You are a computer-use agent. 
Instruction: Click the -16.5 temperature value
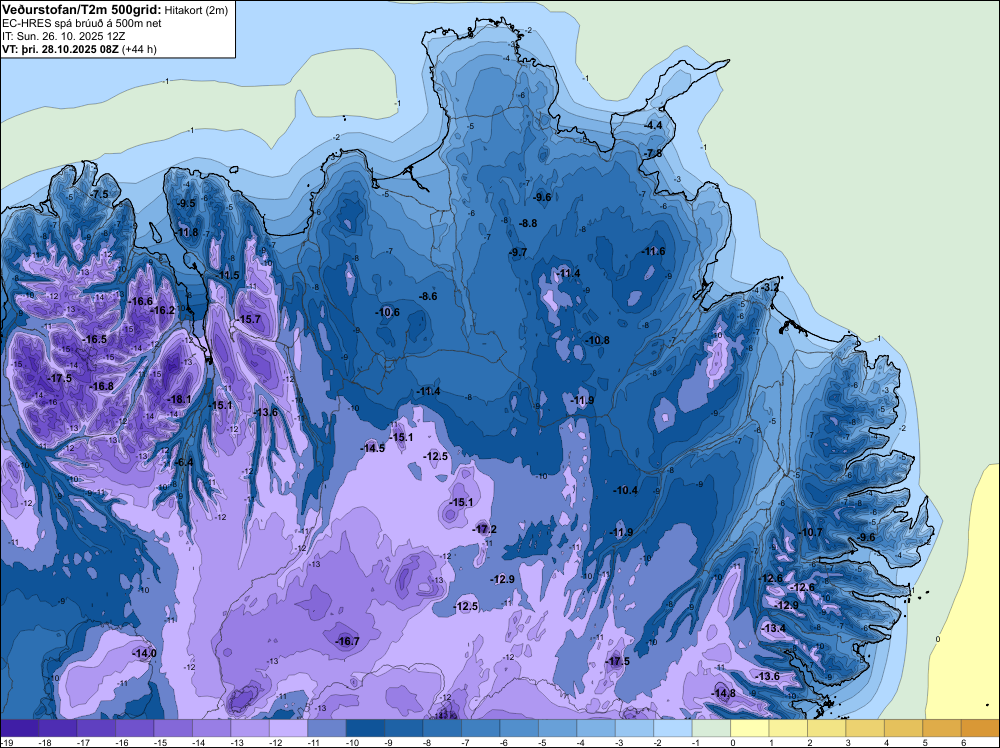tap(95, 340)
